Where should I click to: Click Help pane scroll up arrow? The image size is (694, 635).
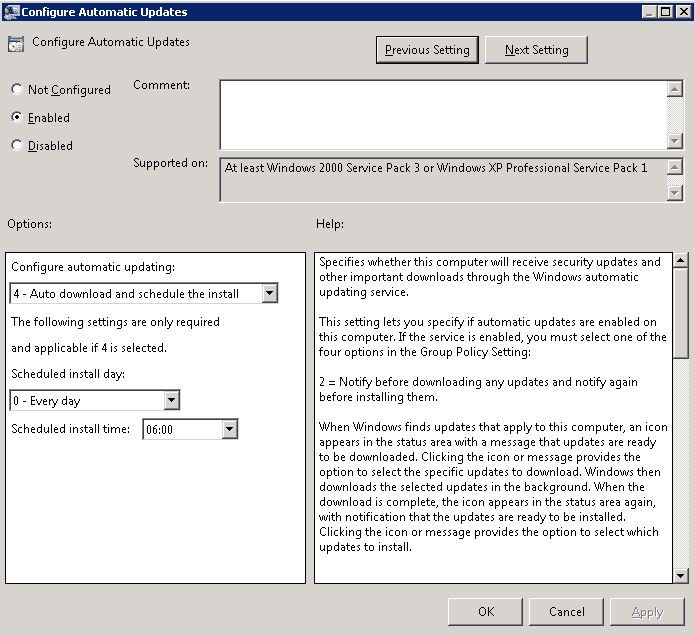click(x=680, y=260)
